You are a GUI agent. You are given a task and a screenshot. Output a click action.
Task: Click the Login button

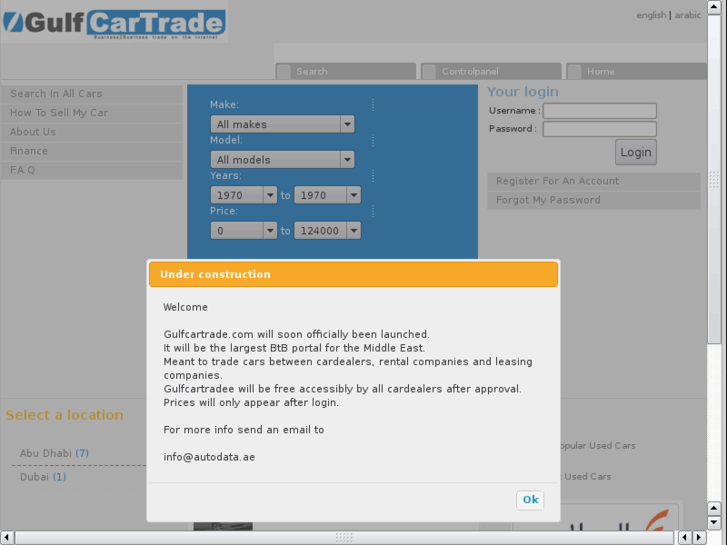click(x=636, y=152)
